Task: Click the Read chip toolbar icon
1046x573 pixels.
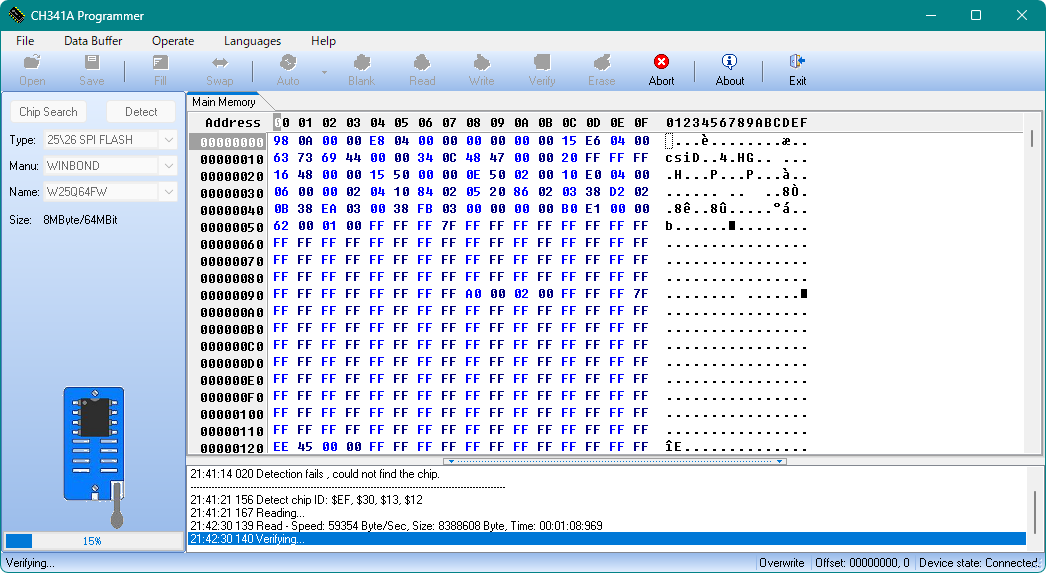Action: pyautogui.click(x=422, y=70)
